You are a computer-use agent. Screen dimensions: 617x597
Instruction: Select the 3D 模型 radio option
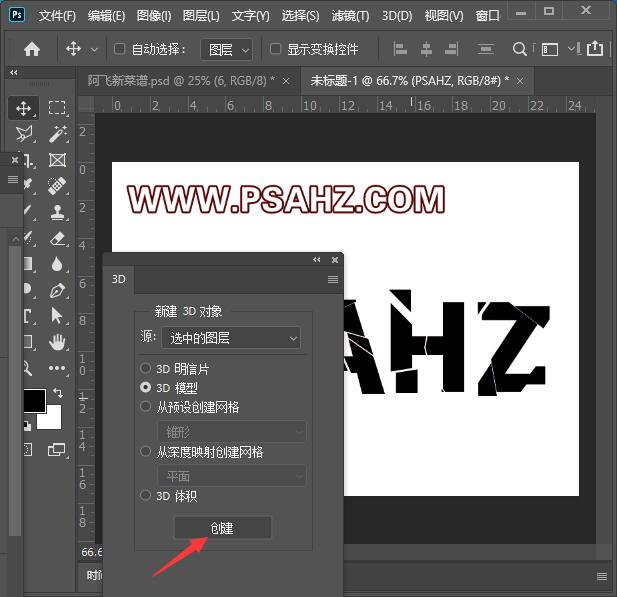click(145, 387)
